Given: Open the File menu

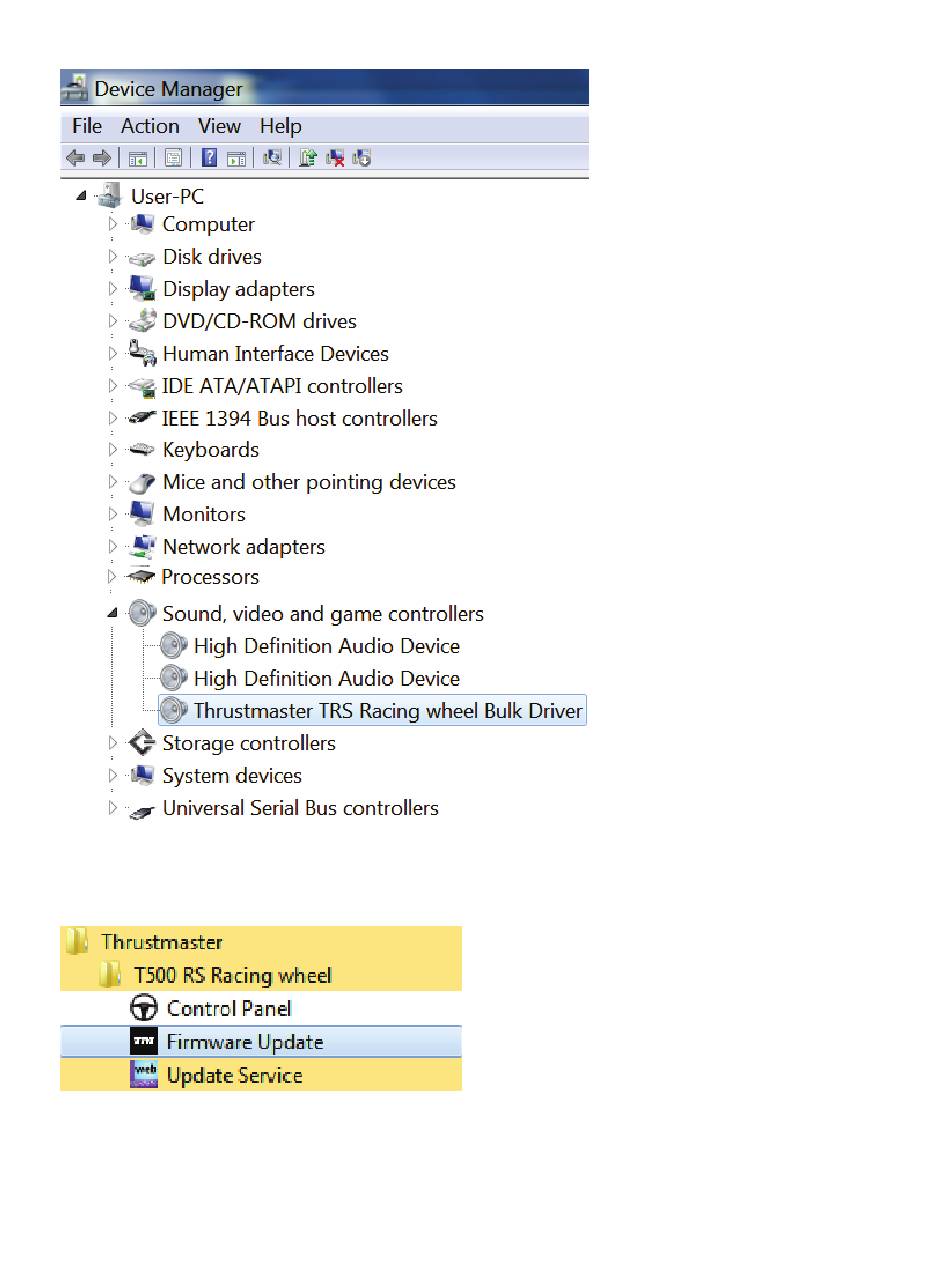Looking at the screenshot, I should click(87, 126).
